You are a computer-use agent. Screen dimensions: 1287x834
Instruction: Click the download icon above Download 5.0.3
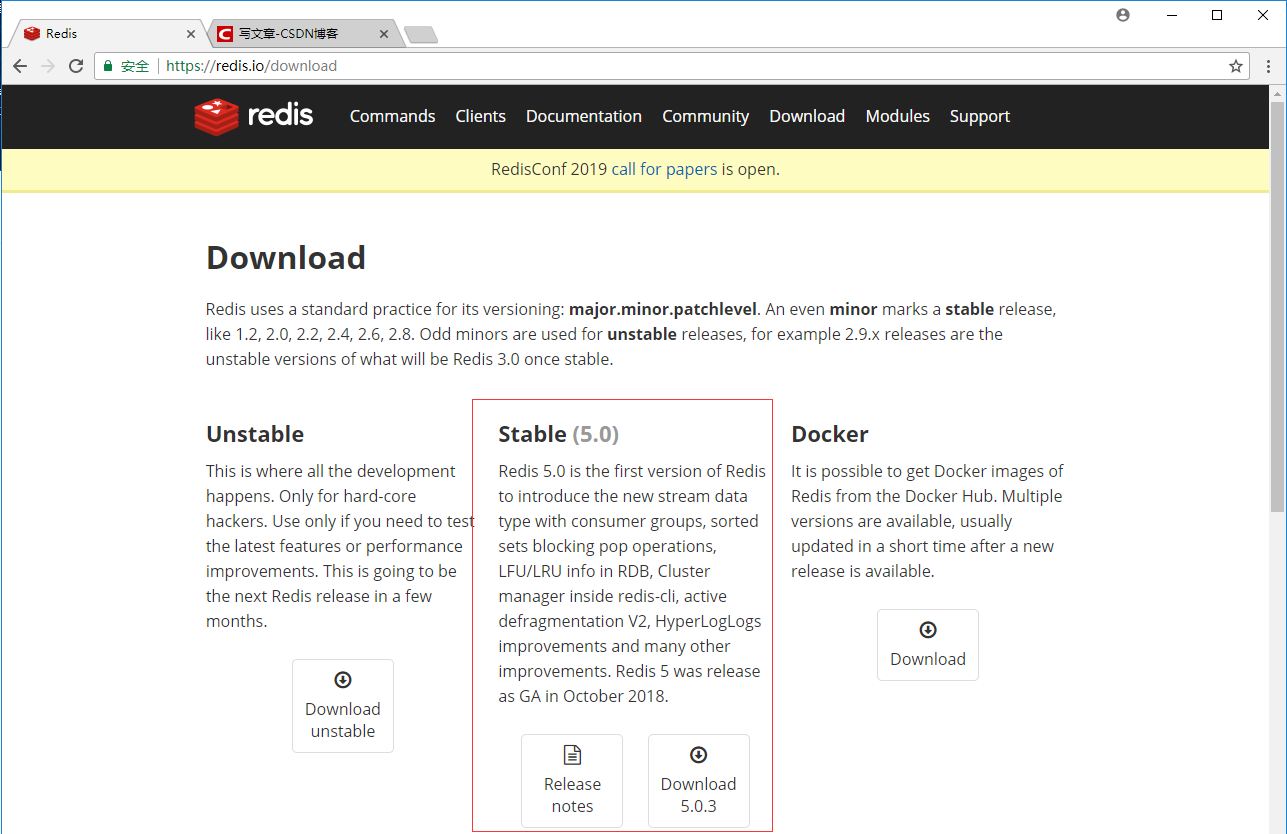pos(699,755)
